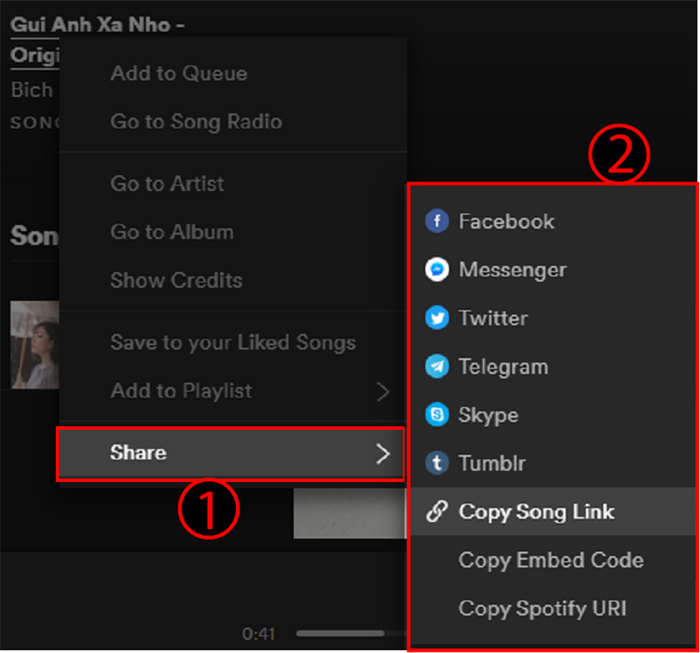Expand the Add to Playlist arrow

383,392
